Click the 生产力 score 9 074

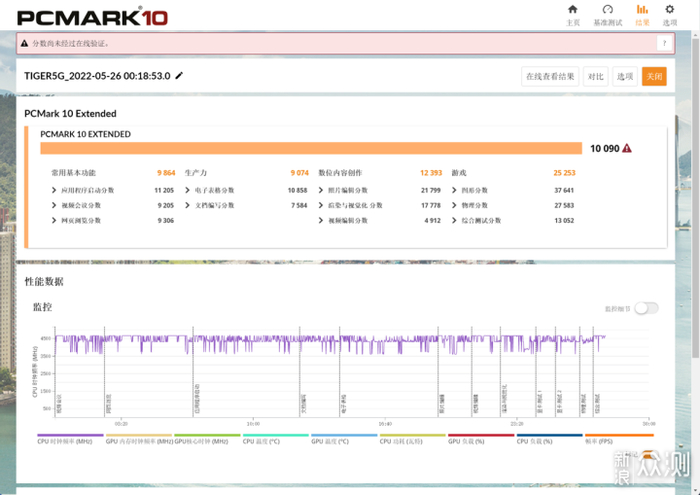click(x=299, y=173)
